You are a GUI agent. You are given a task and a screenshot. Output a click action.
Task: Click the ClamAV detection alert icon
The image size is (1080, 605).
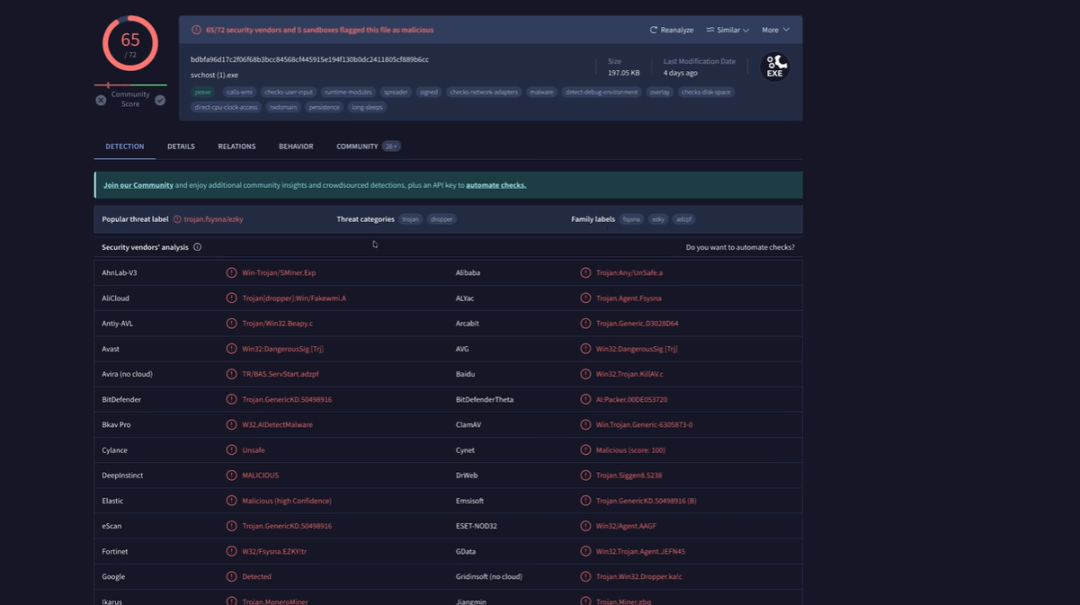585,424
